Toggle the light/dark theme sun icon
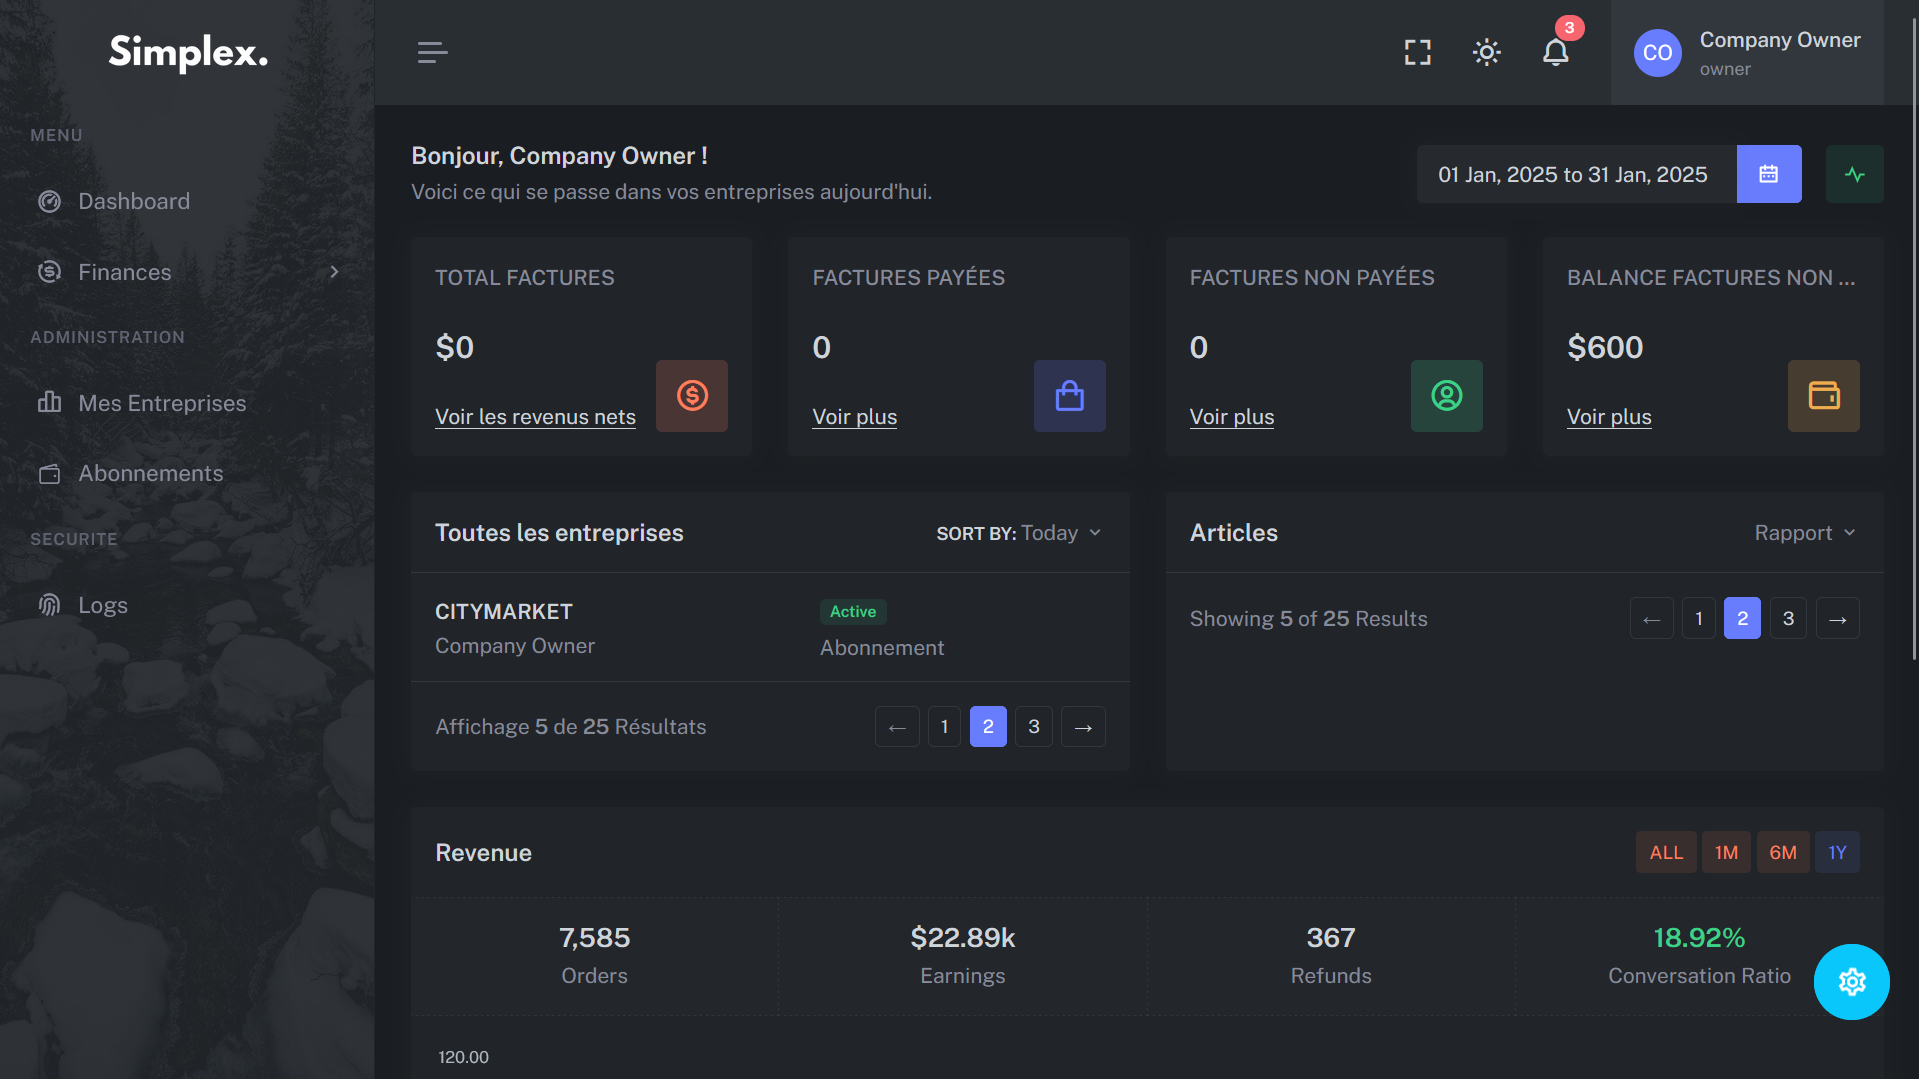Image resolution: width=1919 pixels, height=1079 pixels. pos(1486,52)
